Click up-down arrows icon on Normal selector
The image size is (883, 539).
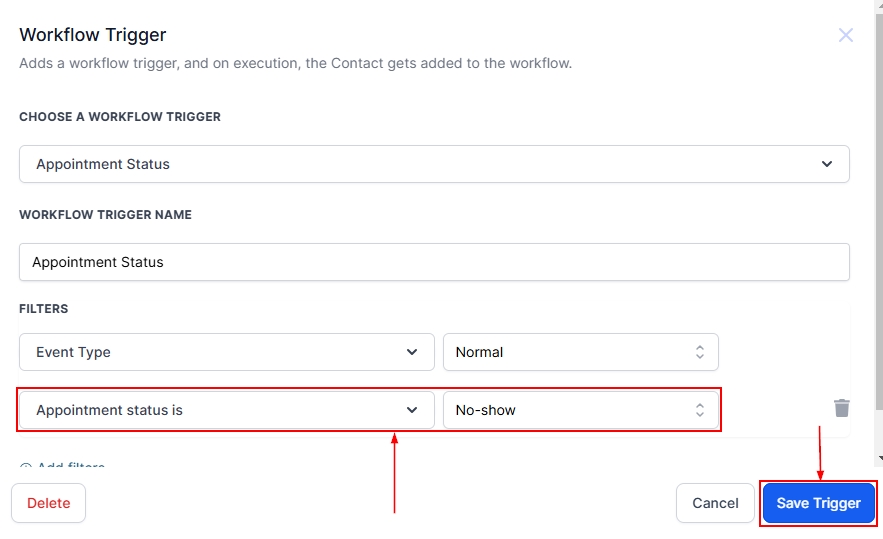[699, 352]
